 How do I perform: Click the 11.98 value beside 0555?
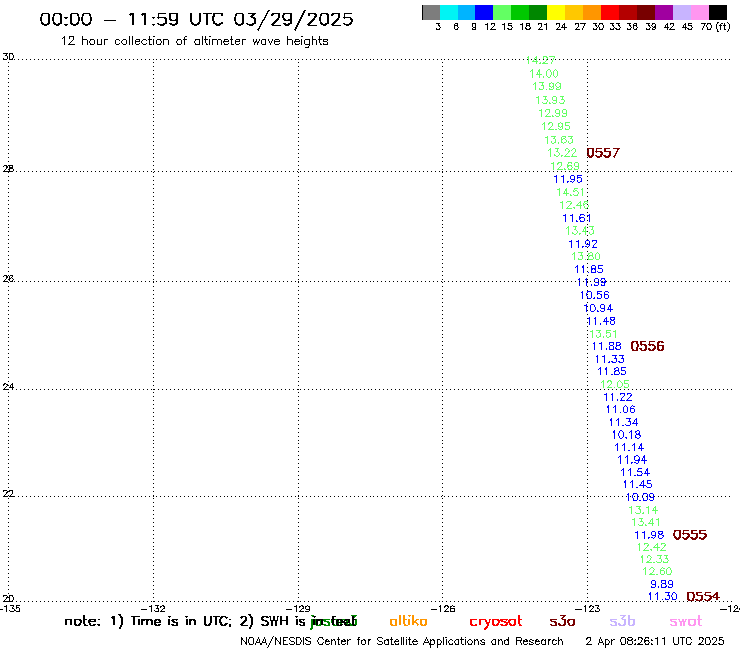pyautogui.click(x=649, y=535)
